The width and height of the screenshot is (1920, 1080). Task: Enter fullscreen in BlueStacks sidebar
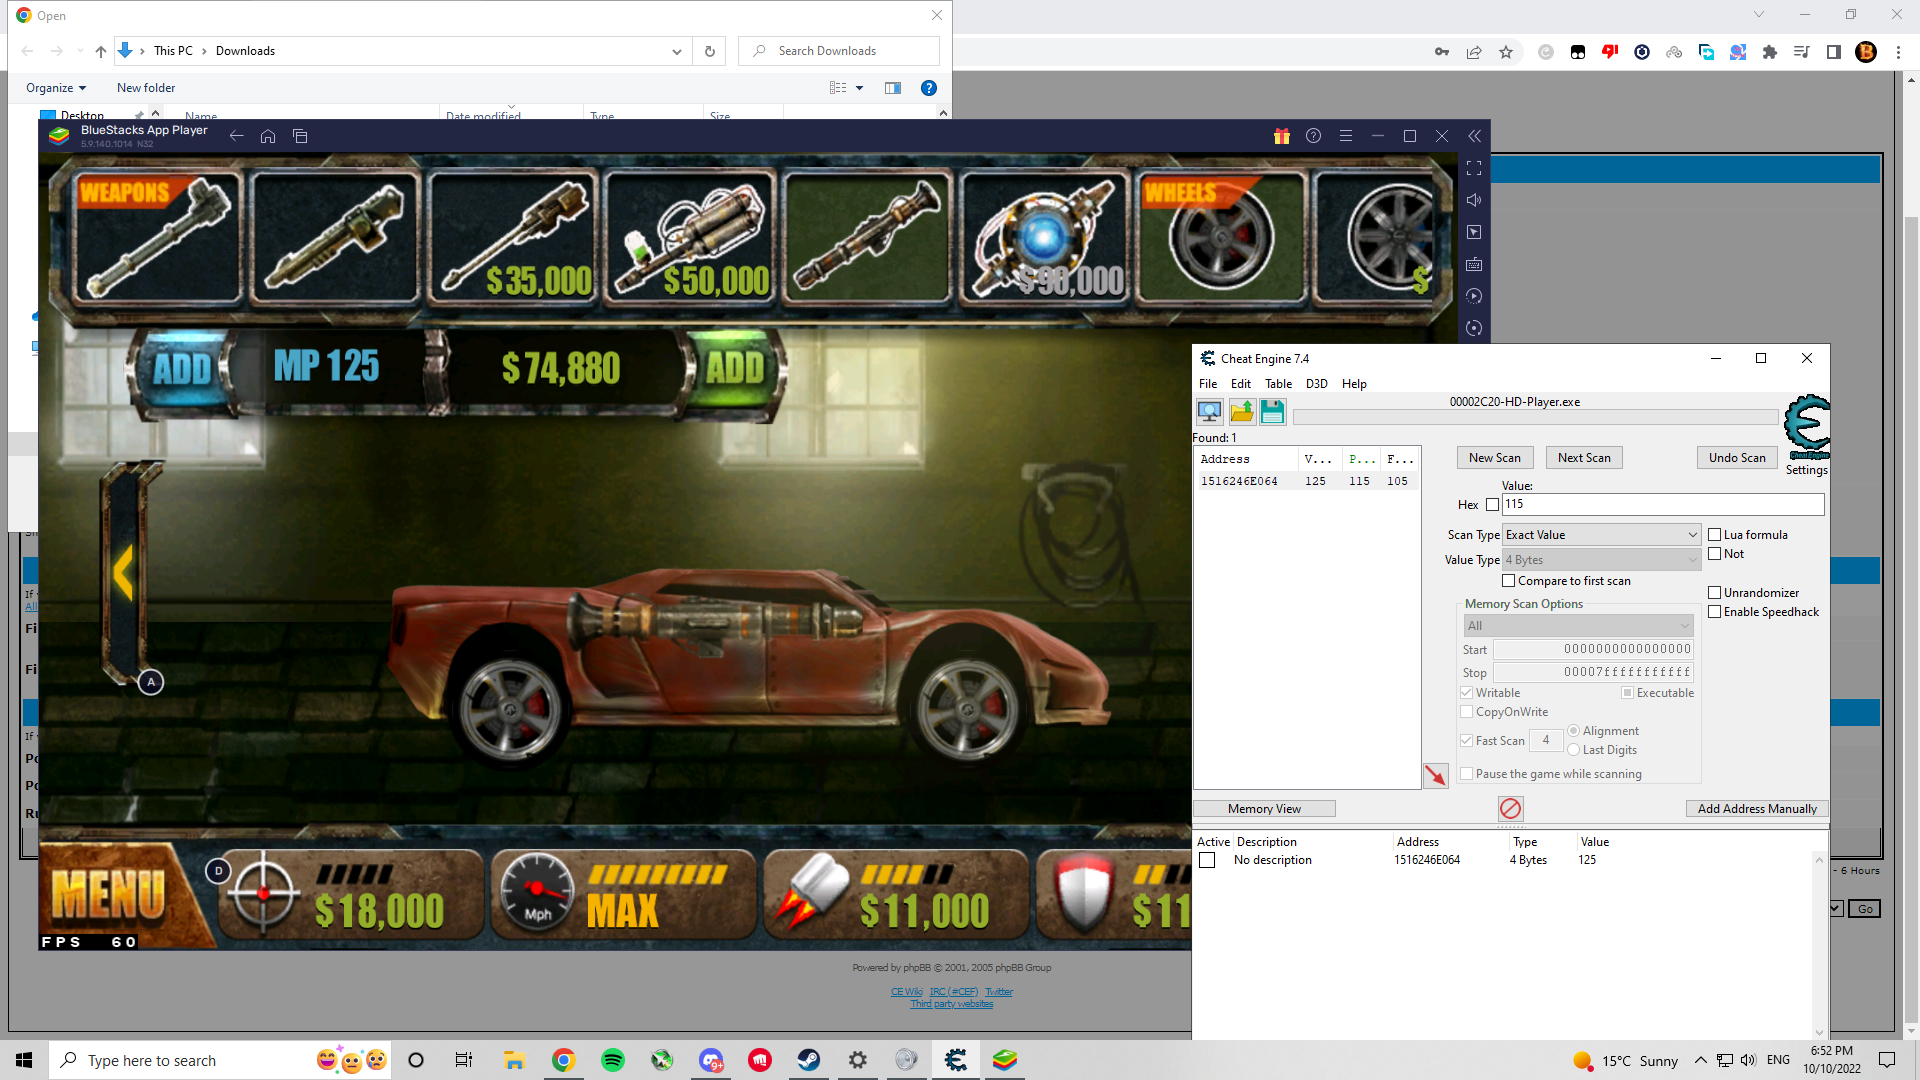point(1474,169)
